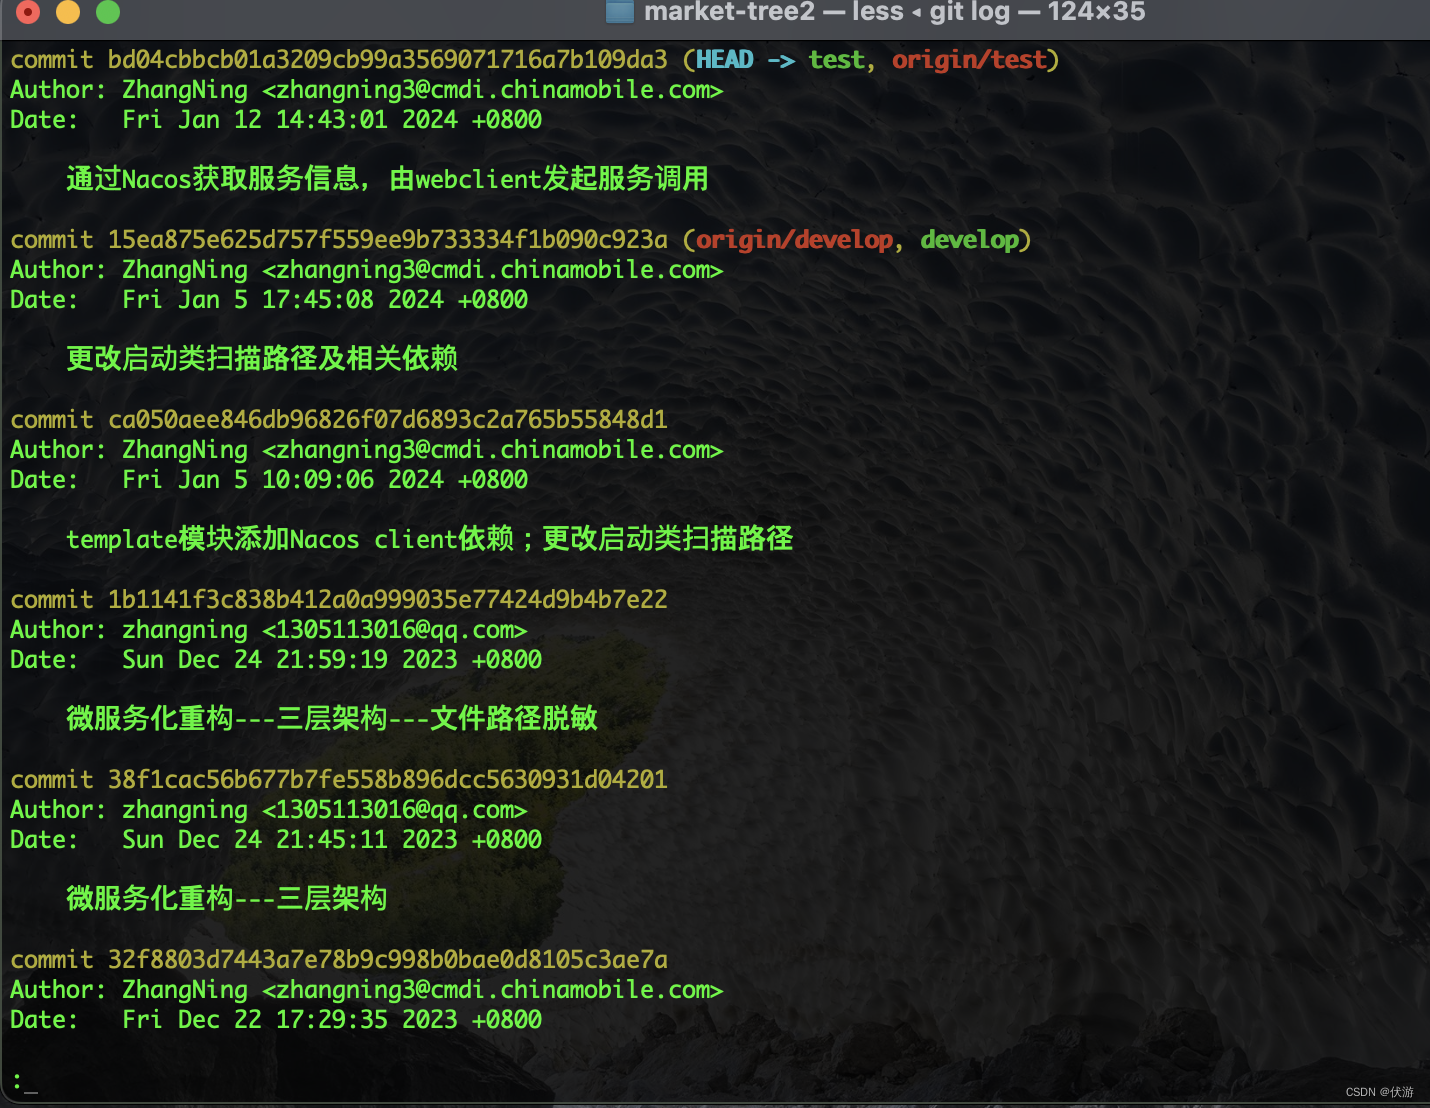Click the HEAD pointer label
Image resolution: width=1430 pixels, height=1108 pixels.
point(725,60)
